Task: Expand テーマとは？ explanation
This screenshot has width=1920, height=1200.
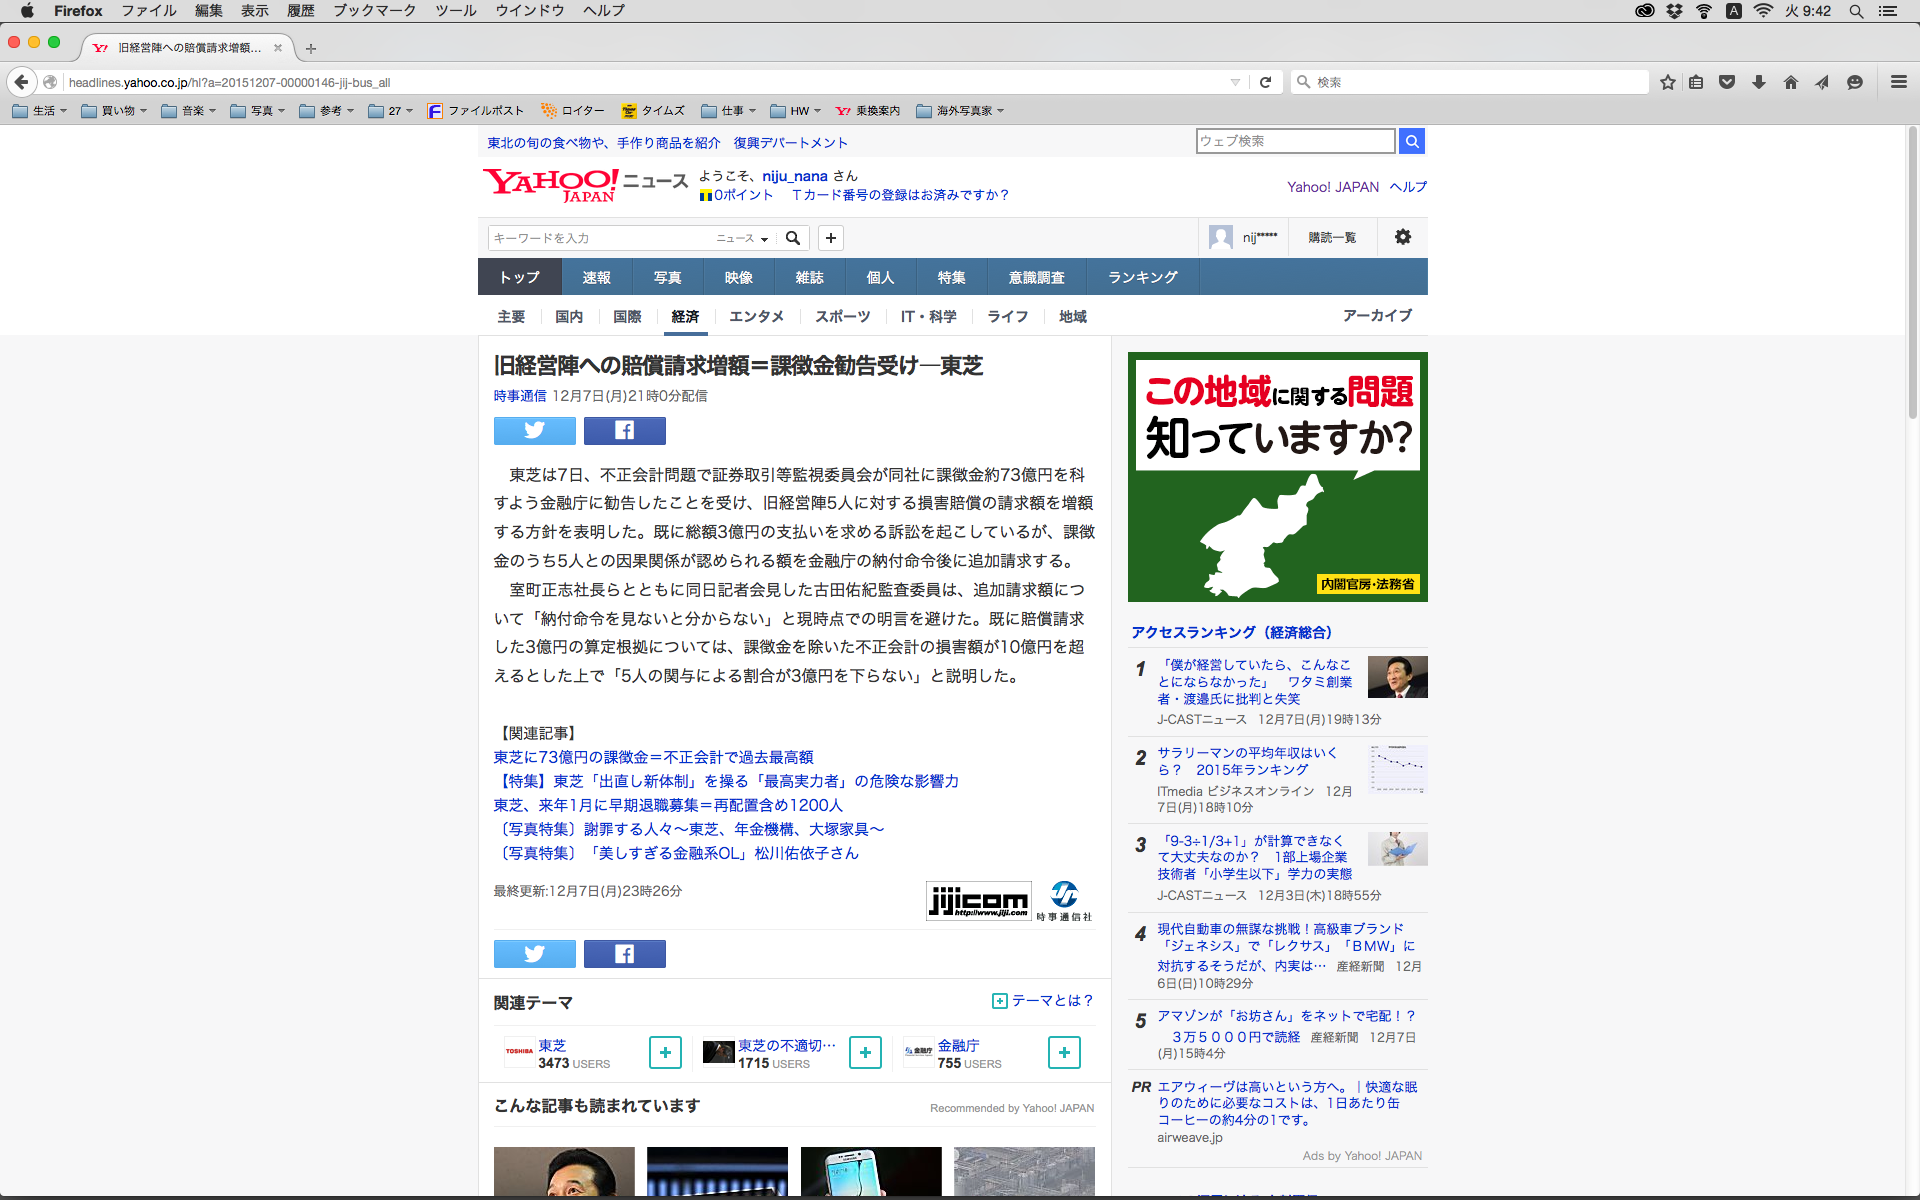Action: [1043, 1000]
